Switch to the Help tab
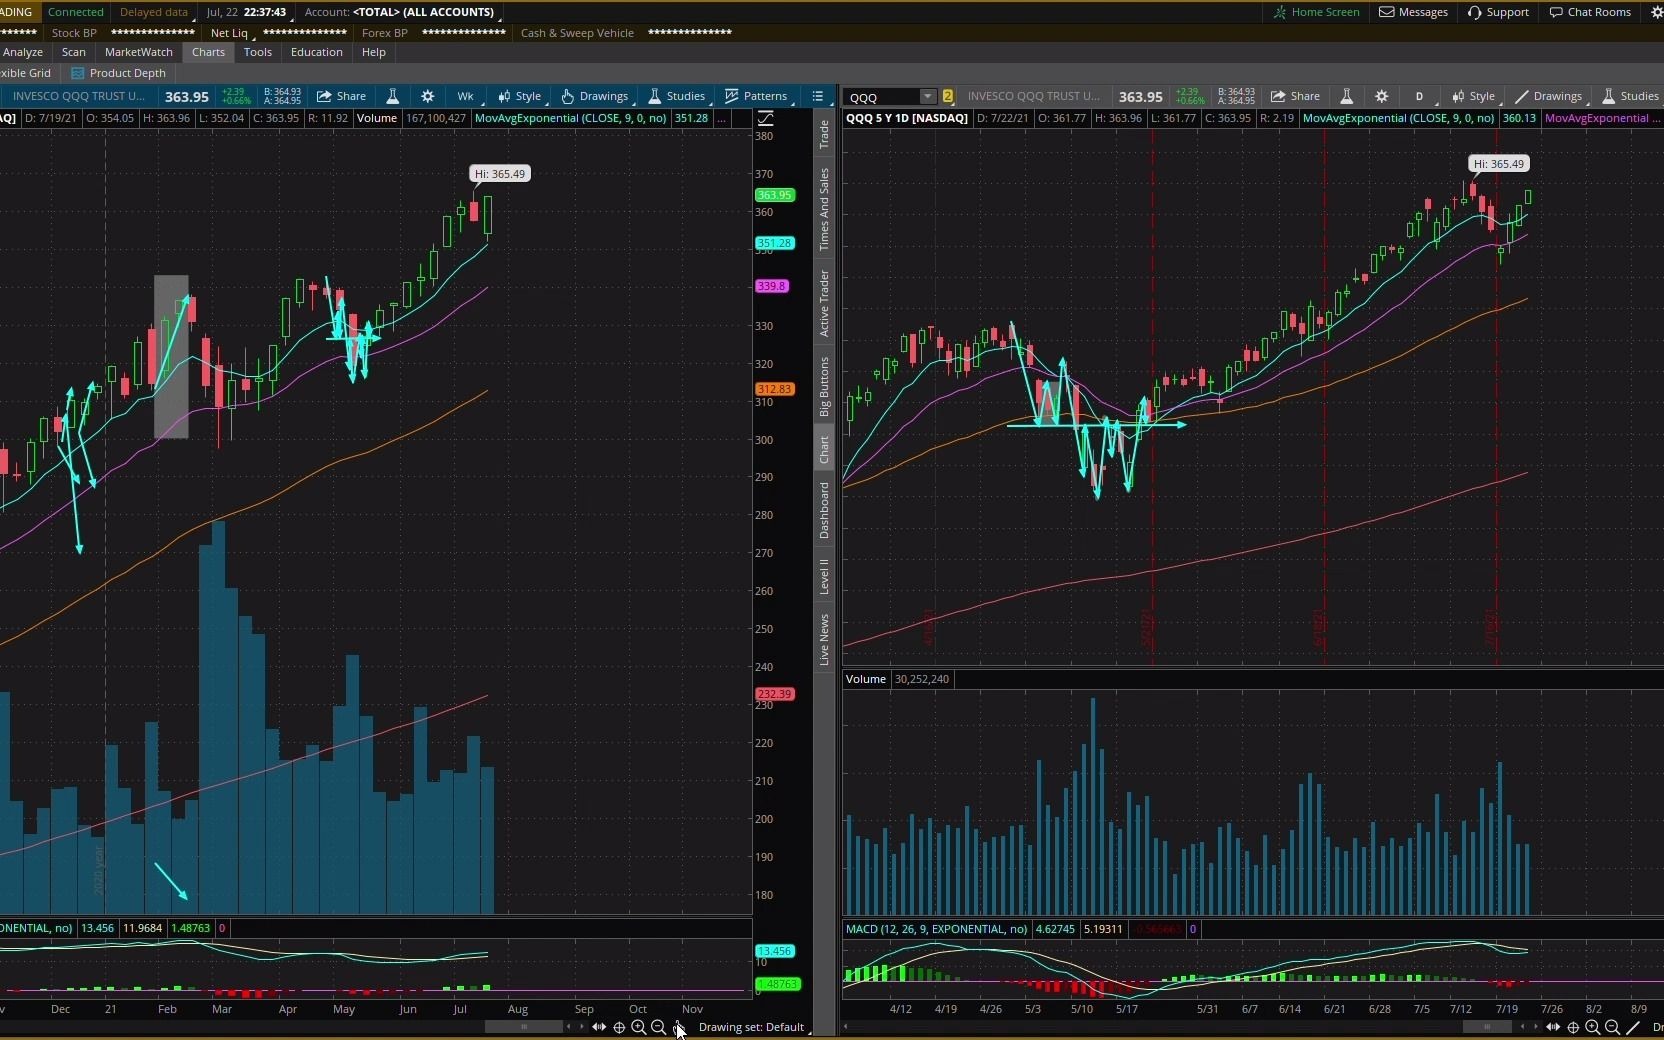1664x1040 pixels. click(x=374, y=52)
